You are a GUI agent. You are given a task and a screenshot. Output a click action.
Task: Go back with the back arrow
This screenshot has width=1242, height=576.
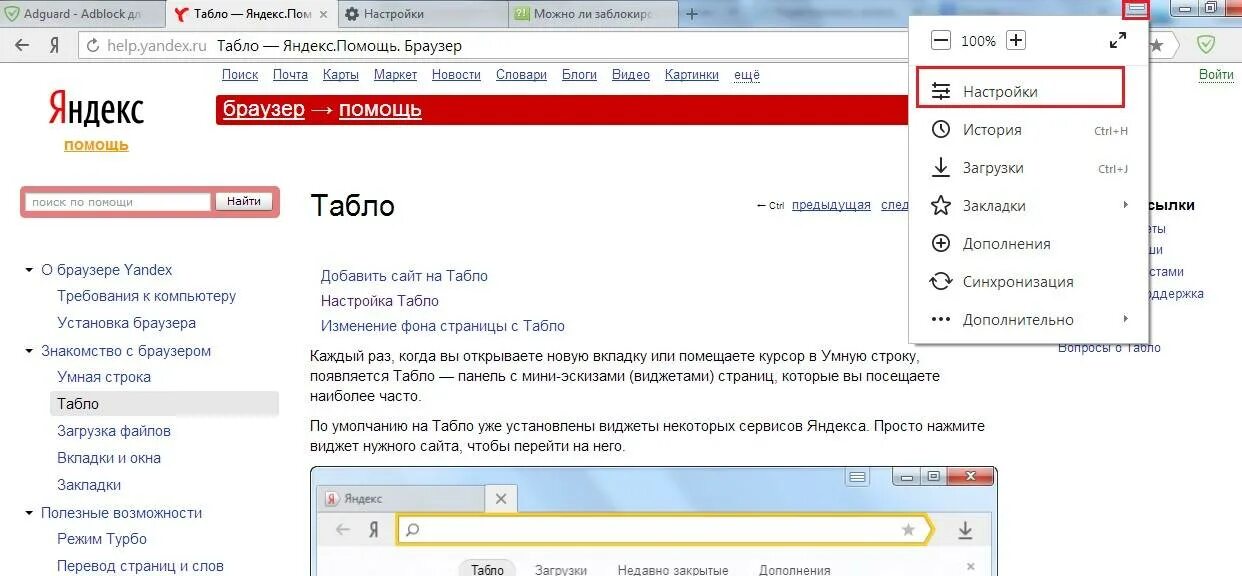[x=22, y=45]
